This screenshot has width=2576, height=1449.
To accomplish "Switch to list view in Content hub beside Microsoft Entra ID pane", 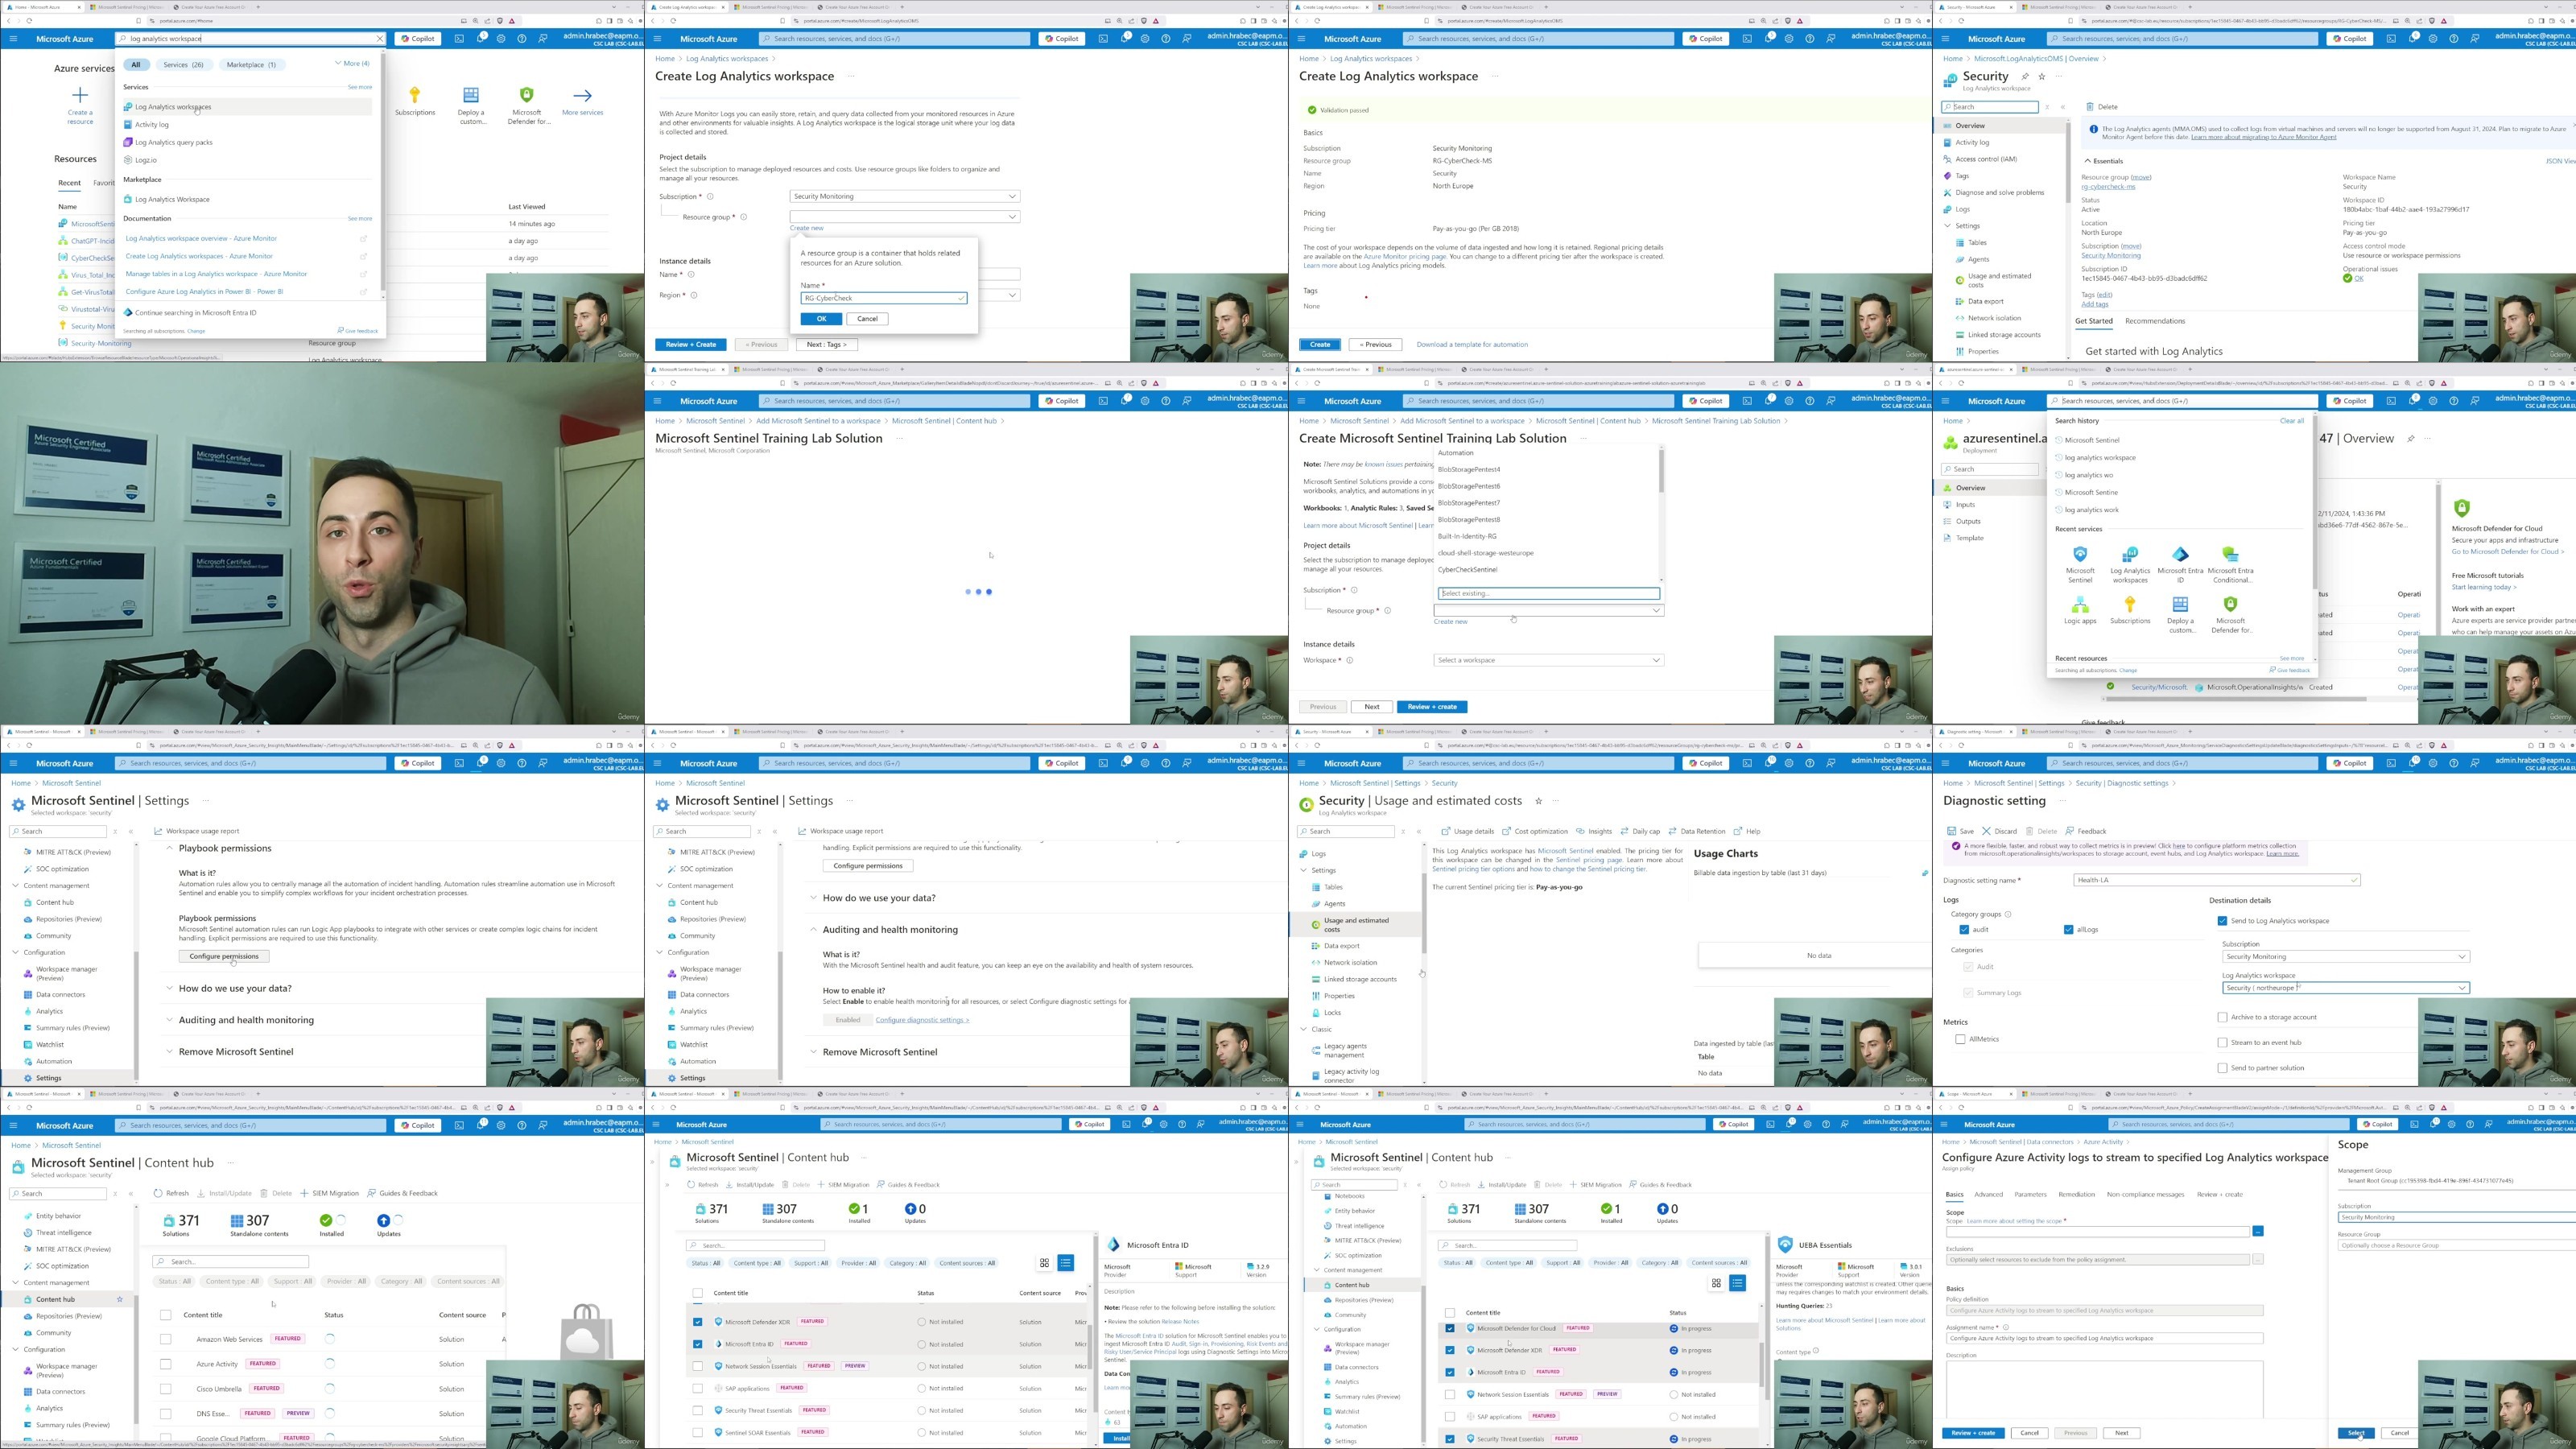I will [x=1066, y=1263].
